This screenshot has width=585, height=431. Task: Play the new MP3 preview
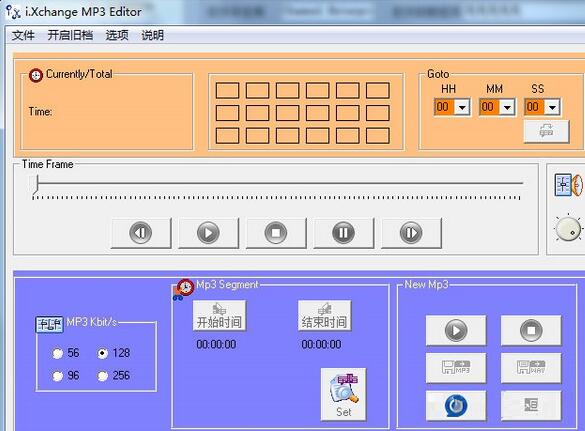456,331
